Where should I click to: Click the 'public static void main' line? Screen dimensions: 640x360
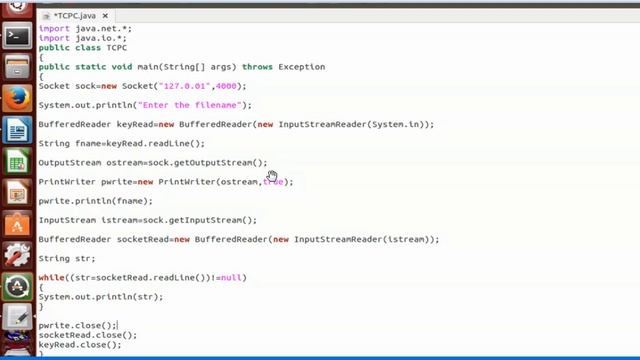(182, 67)
